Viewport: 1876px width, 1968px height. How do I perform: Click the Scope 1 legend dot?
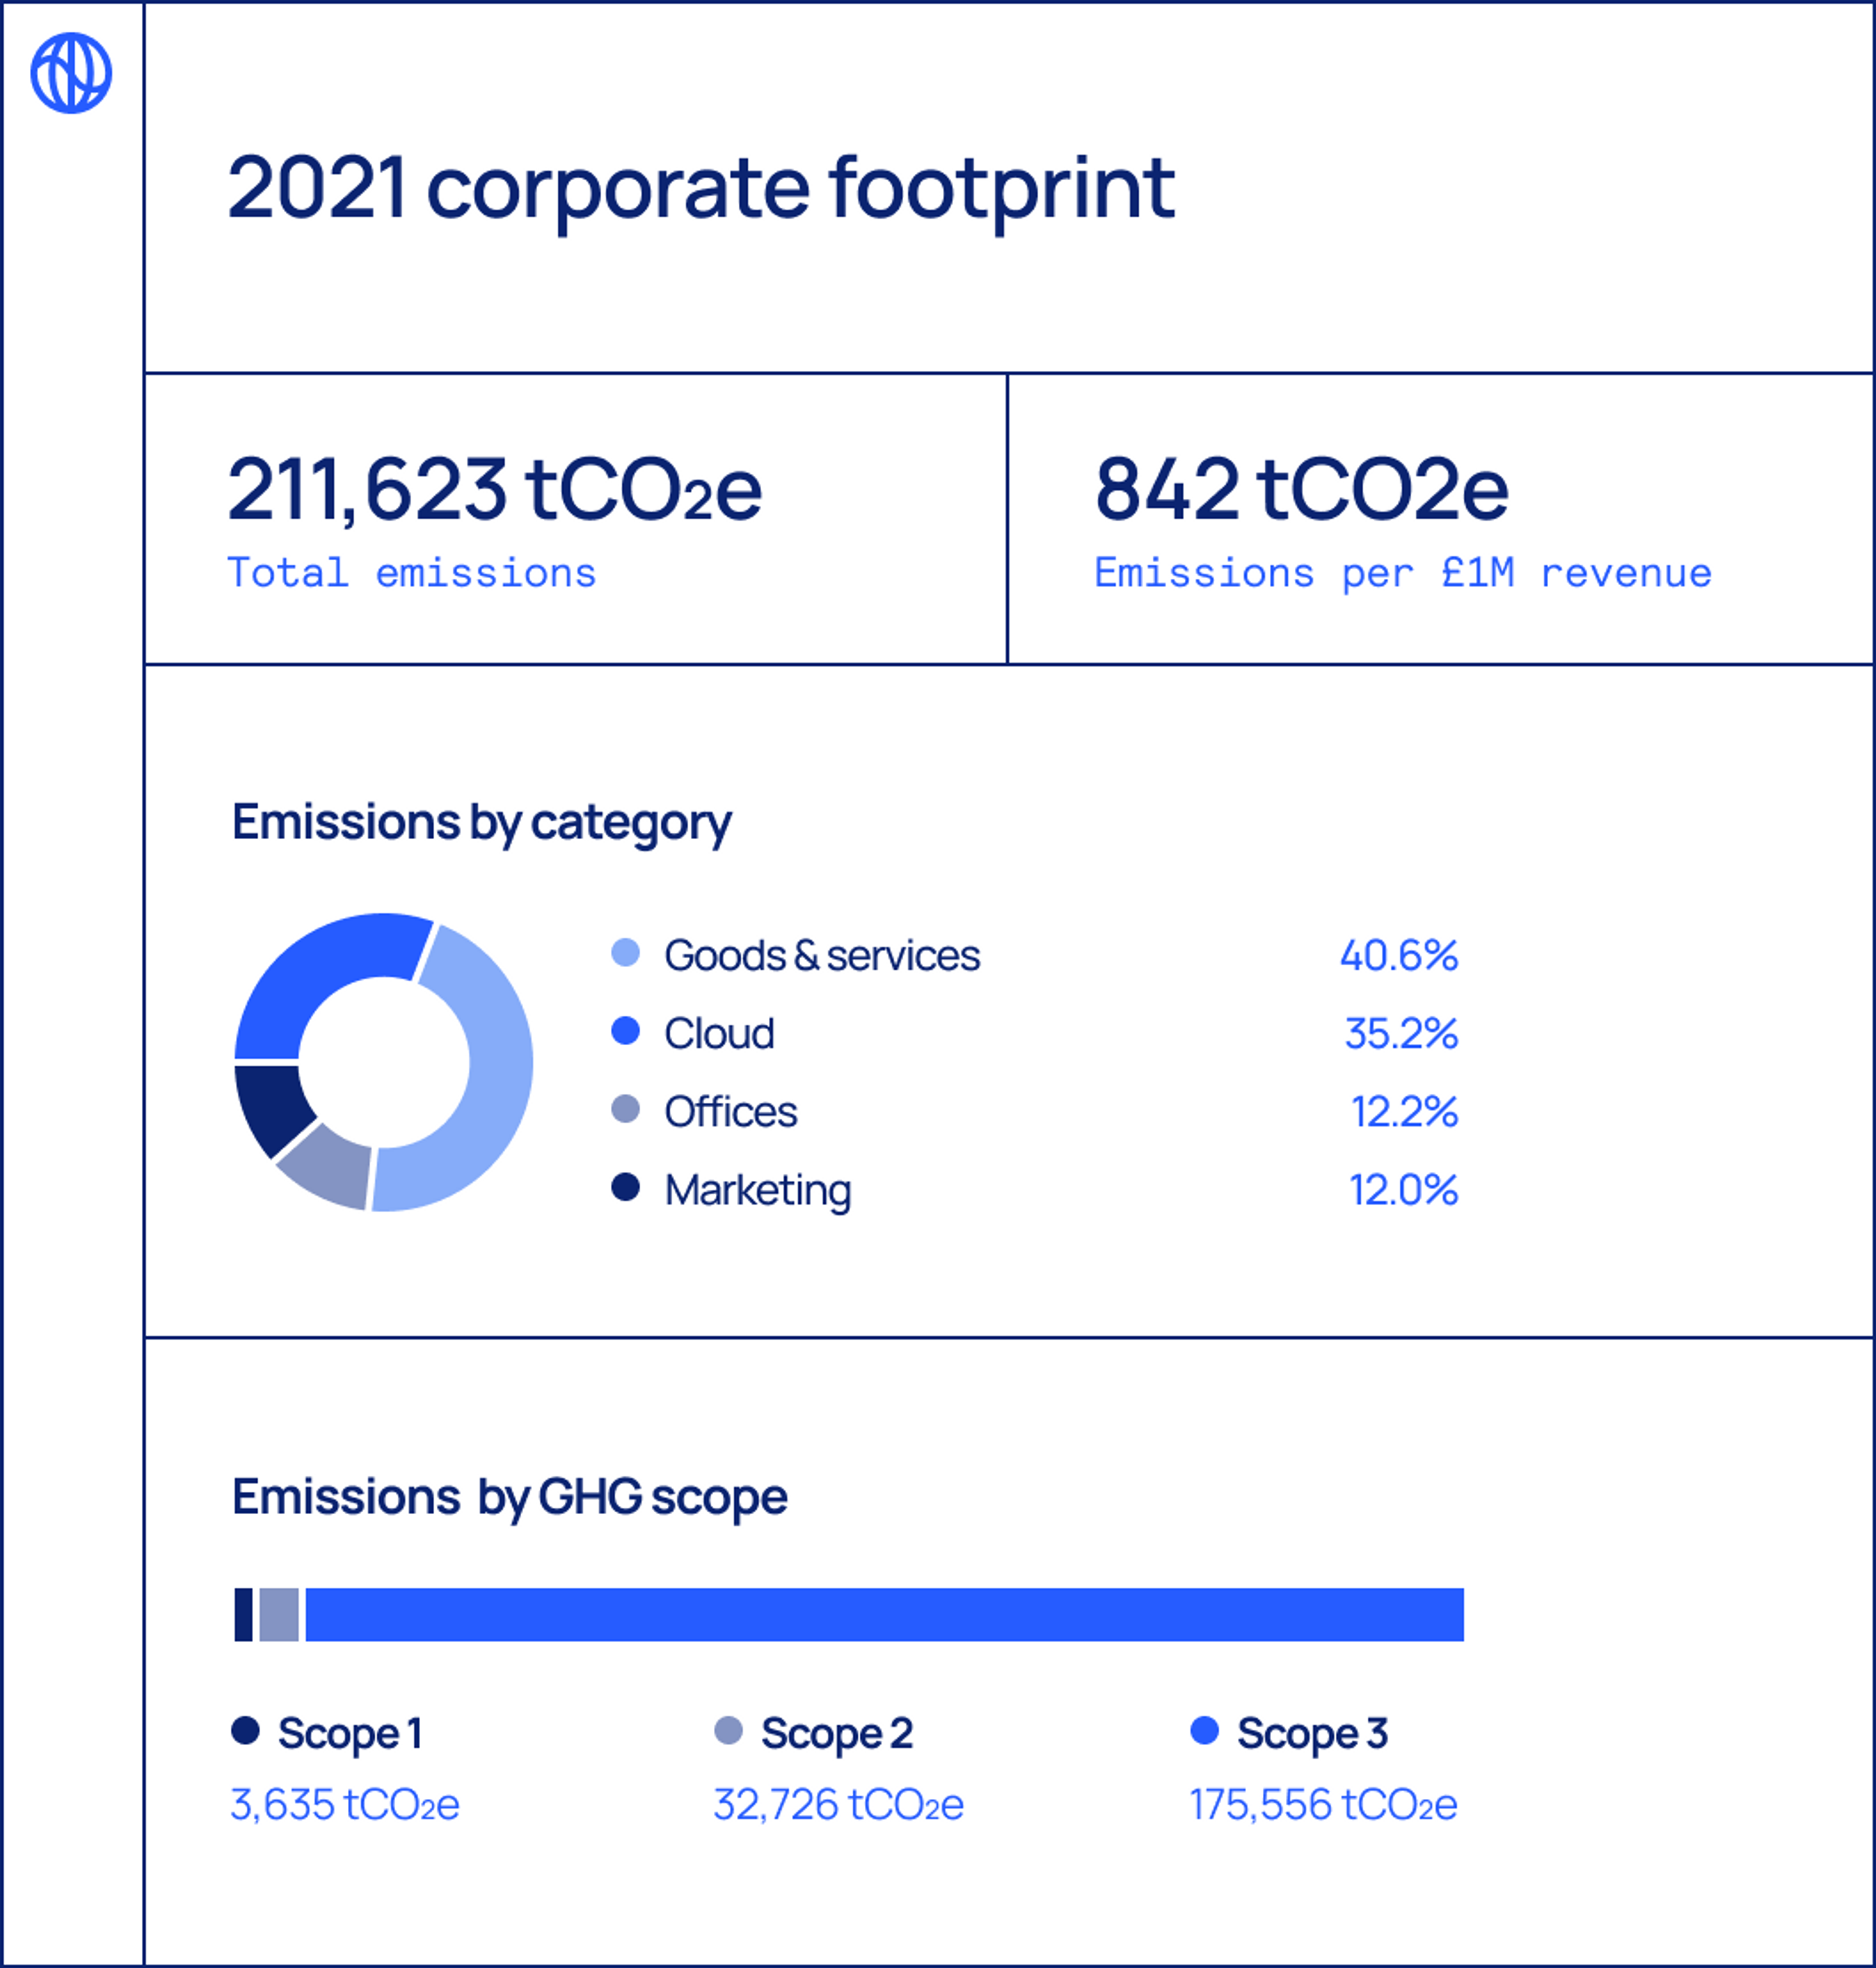(x=245, y=1730)
